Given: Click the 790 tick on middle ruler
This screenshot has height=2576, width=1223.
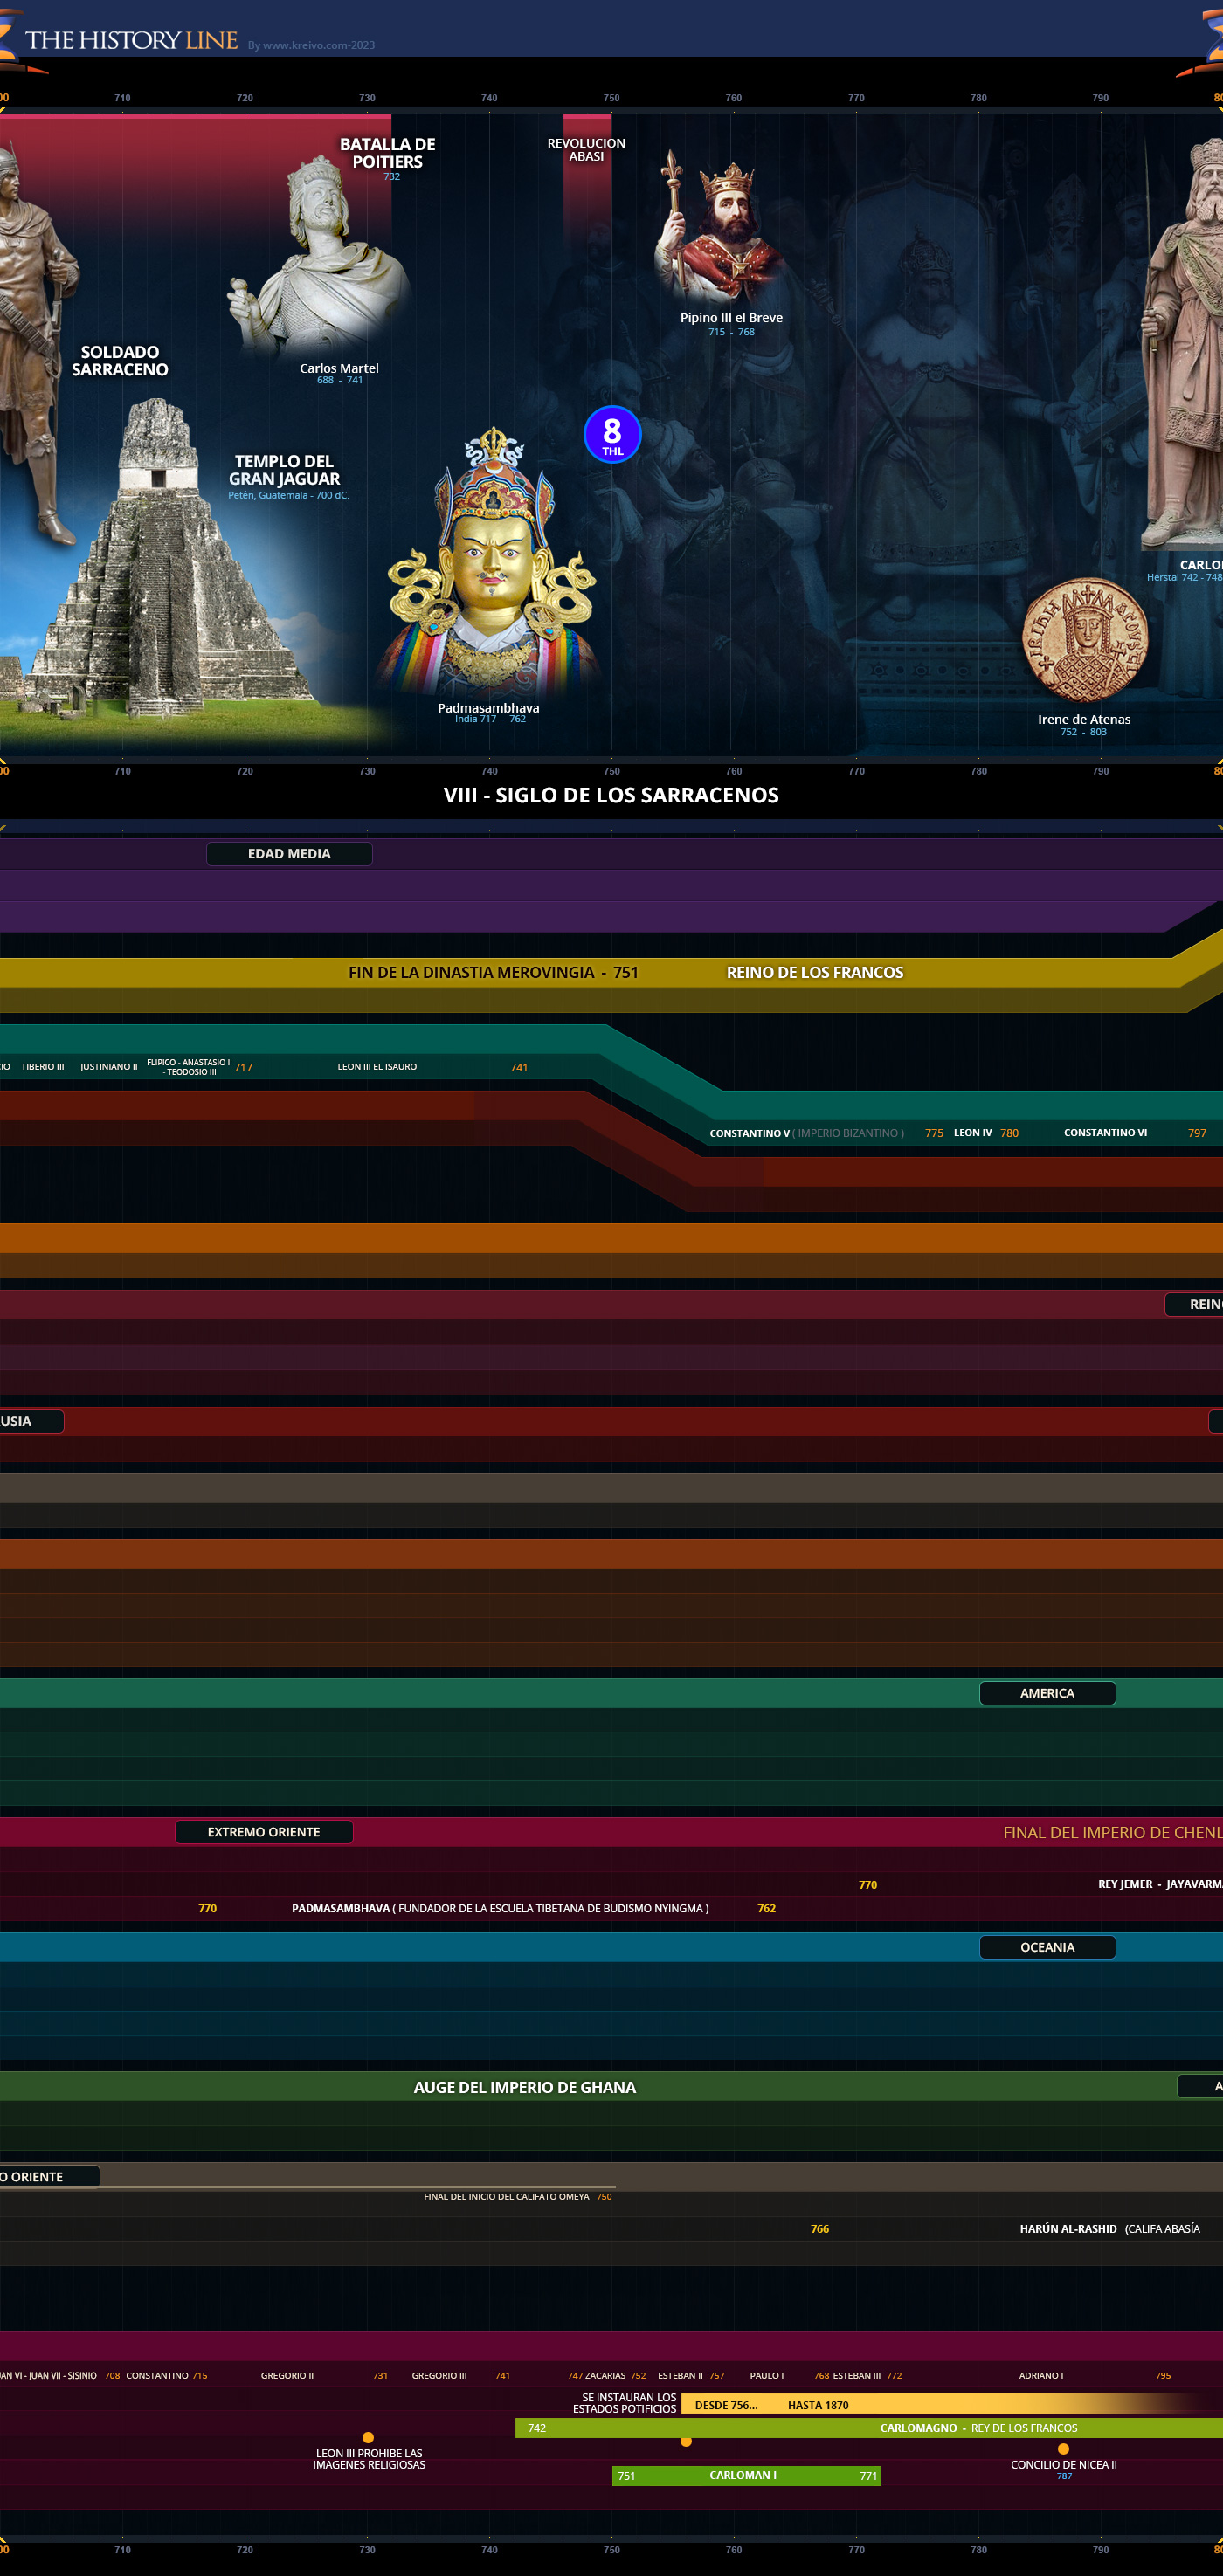Looking at the screenshot, I should tap(1100, 771).
